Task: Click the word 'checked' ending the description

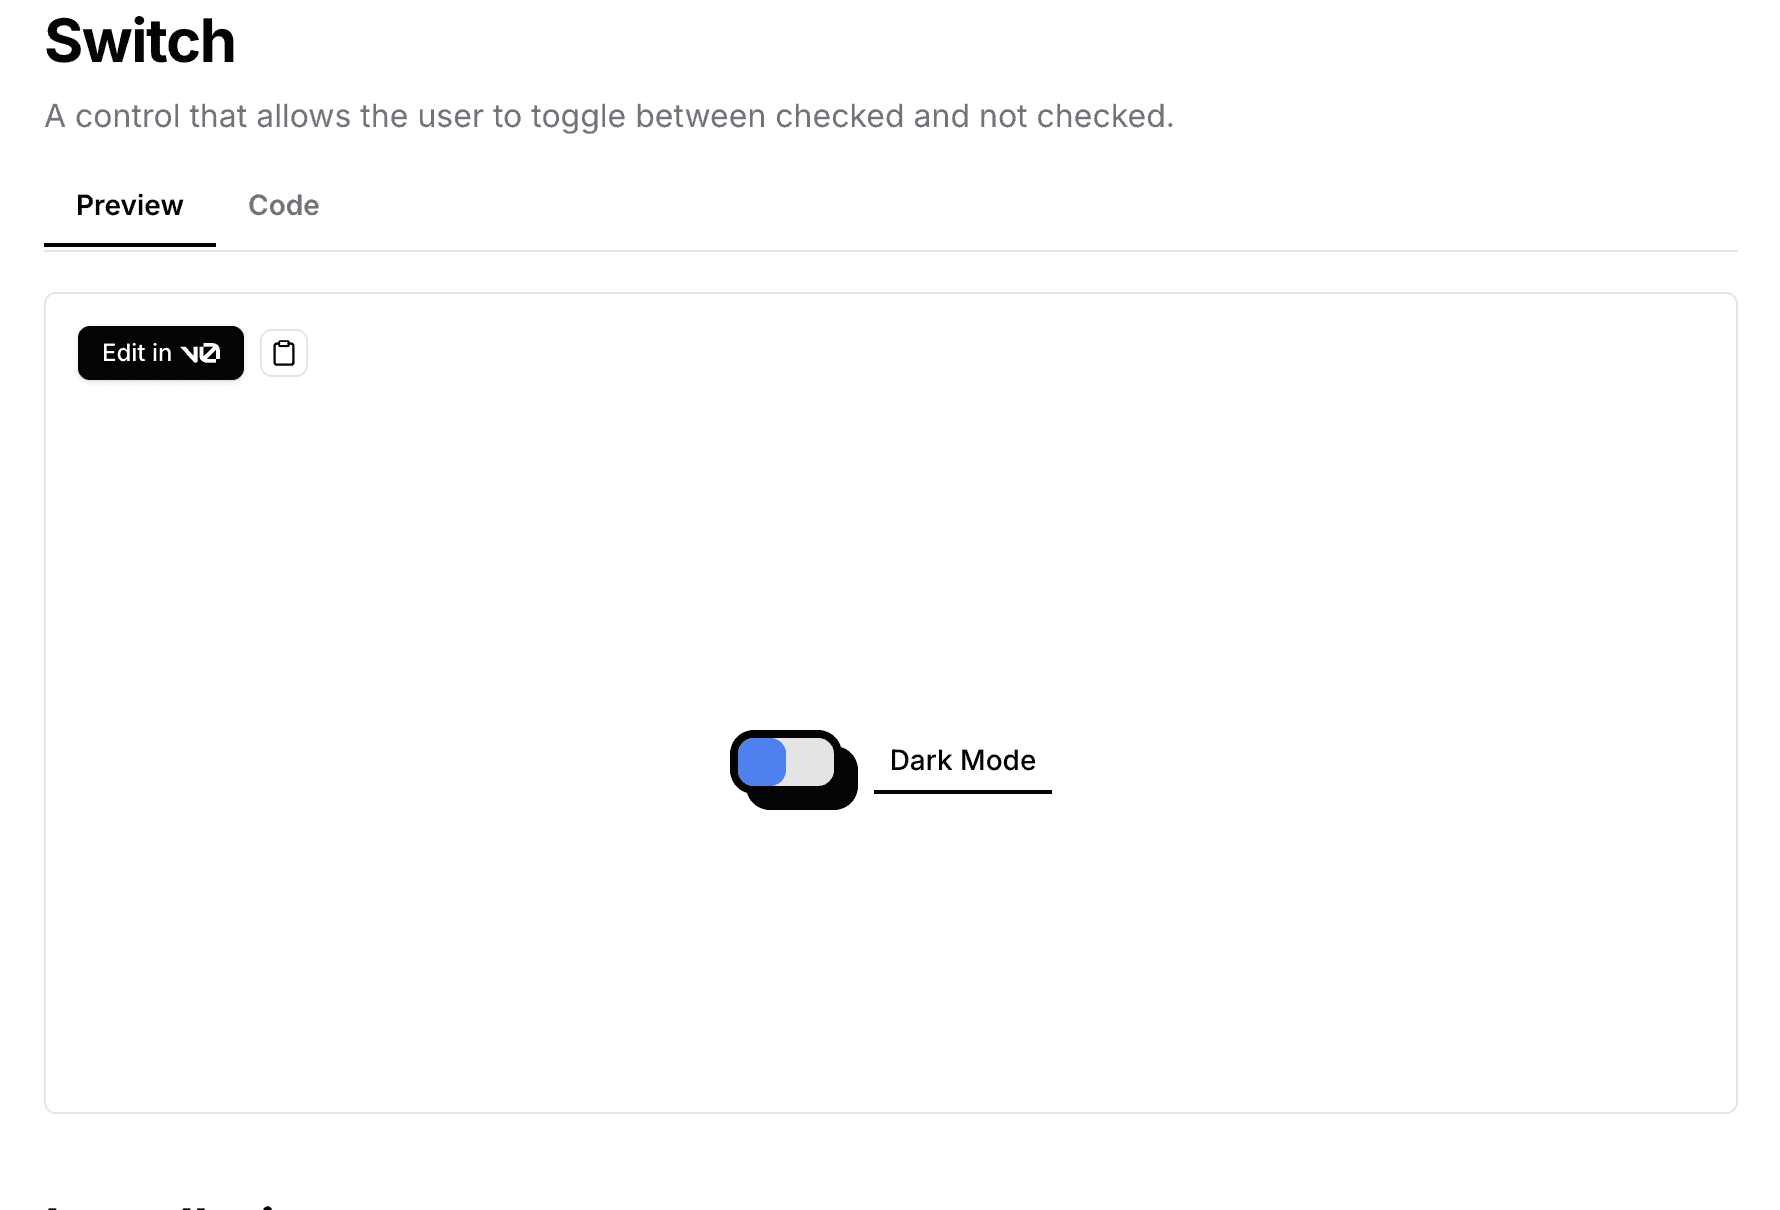Action: (1105, 116)
